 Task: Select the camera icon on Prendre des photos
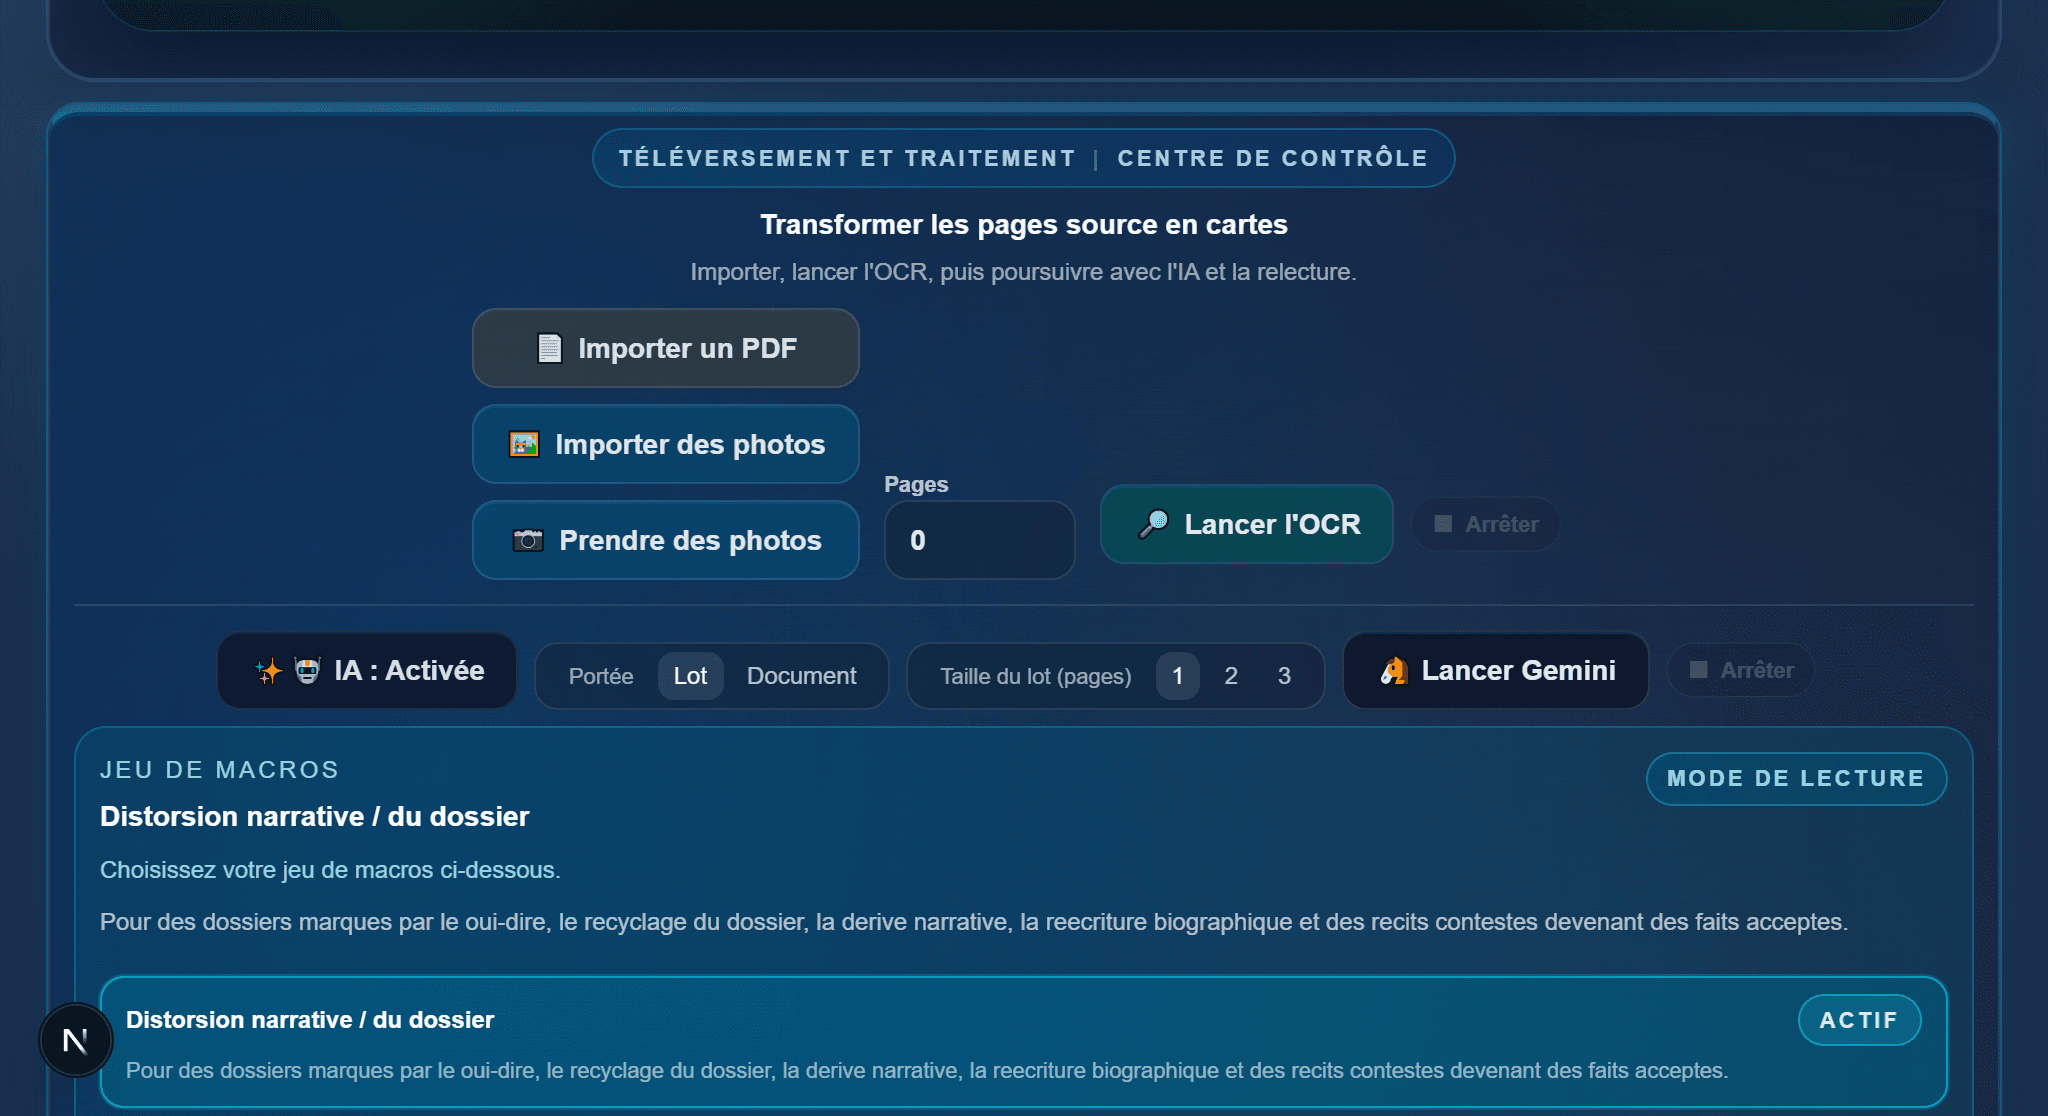coord(527,540)
